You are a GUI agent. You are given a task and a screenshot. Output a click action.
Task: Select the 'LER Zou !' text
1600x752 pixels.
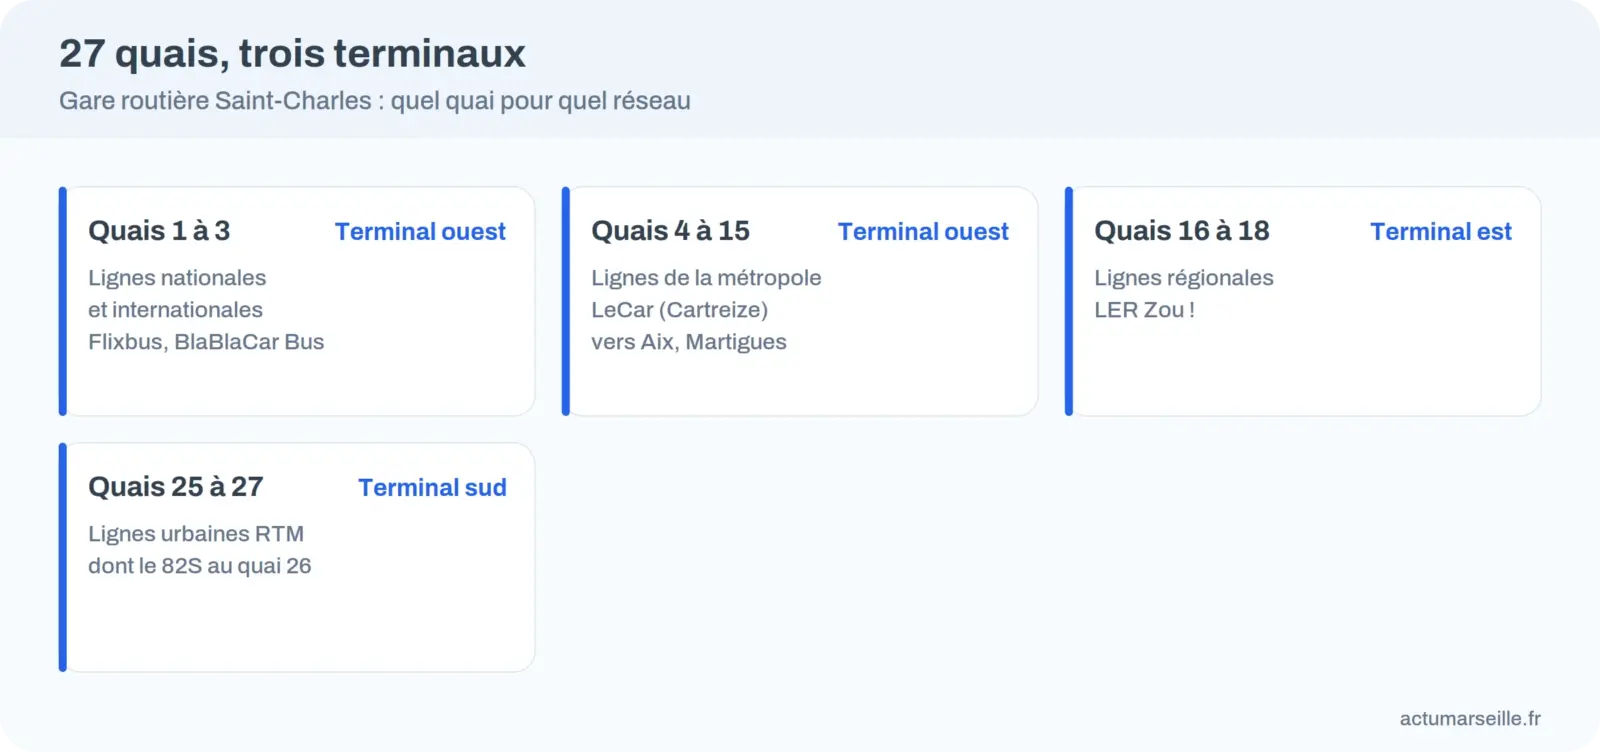point(1144,310)
